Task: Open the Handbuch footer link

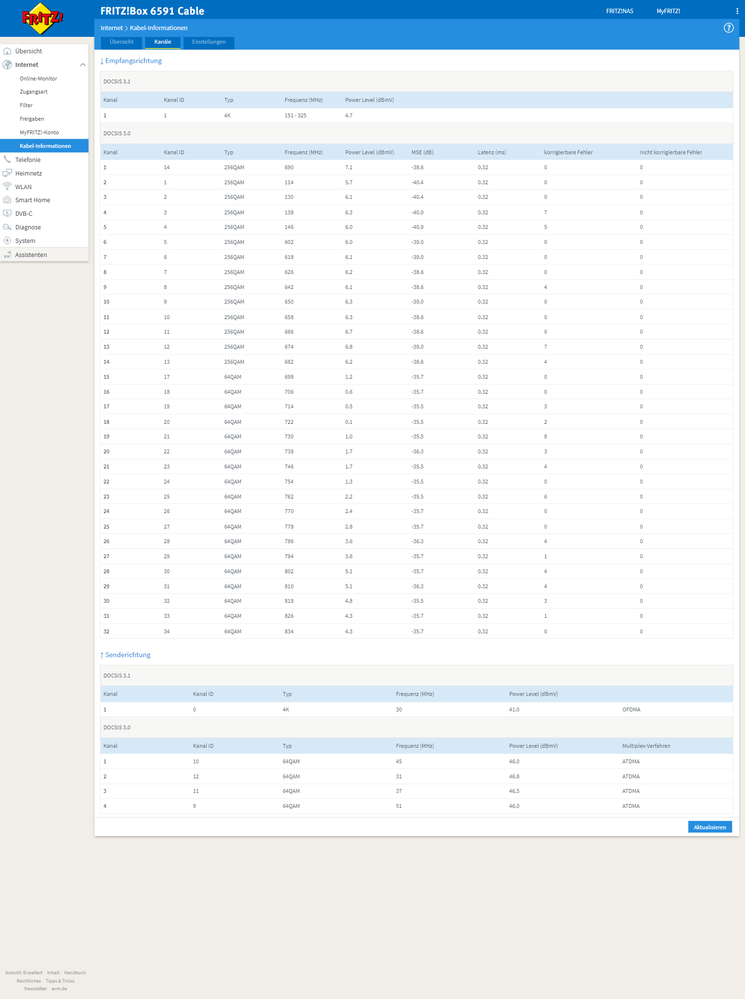Action: [x=75, y=973]
